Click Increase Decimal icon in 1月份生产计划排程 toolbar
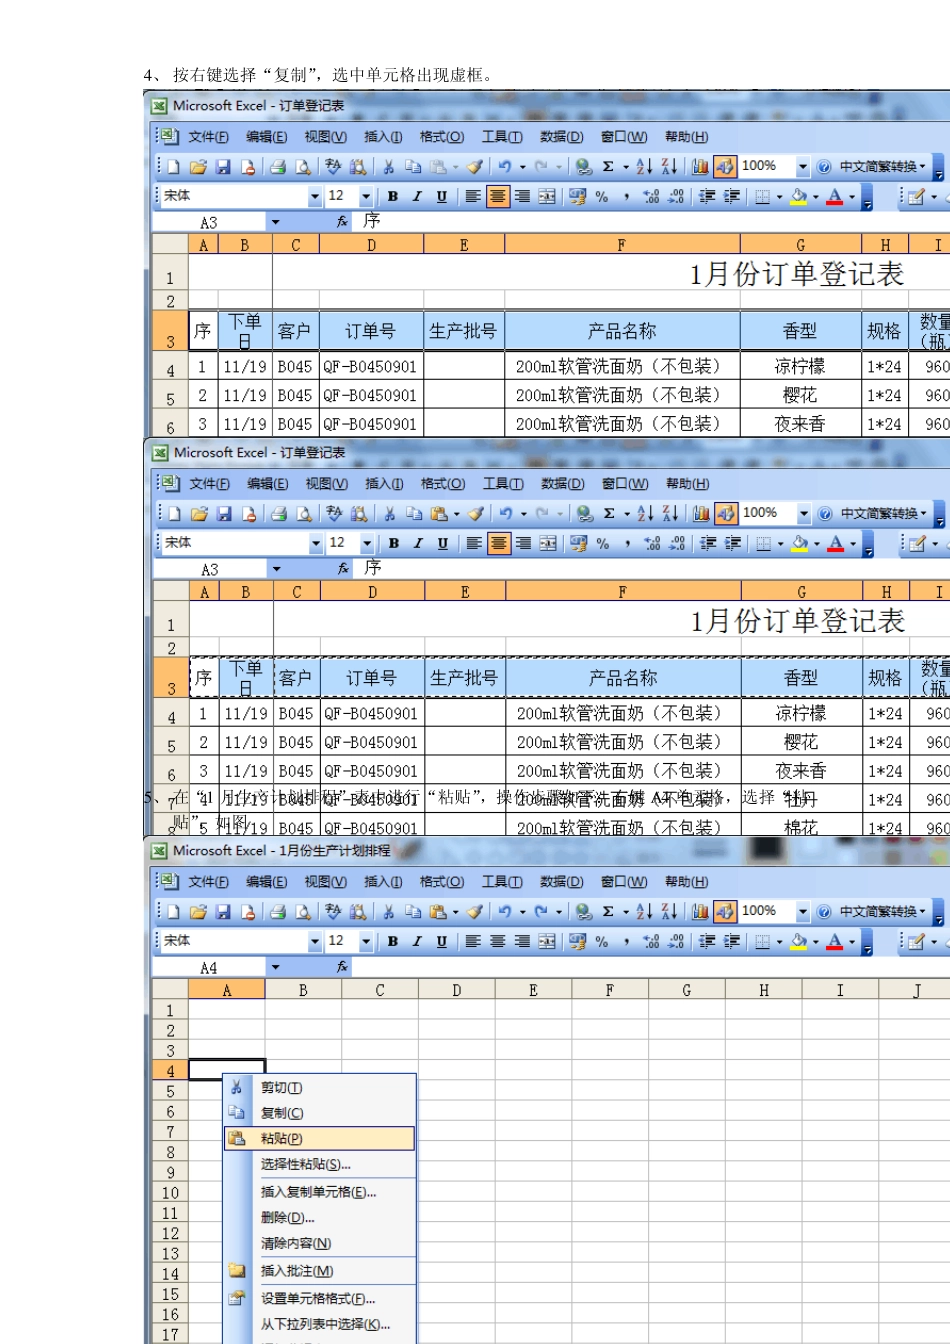950x1344 pixels. pos(651,941)
